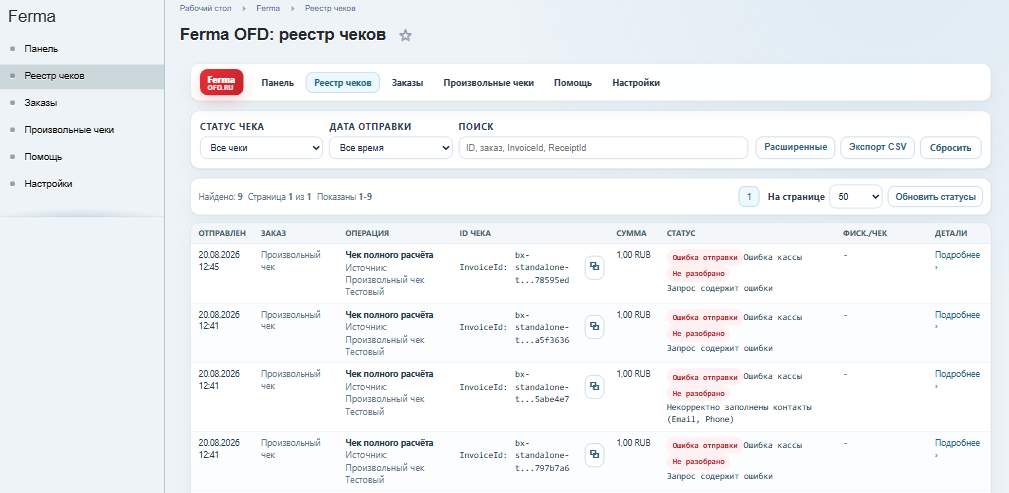Click the Экспорт CSV button
This screenshot has width=1009, height=493.
click(x=878, y=147)
